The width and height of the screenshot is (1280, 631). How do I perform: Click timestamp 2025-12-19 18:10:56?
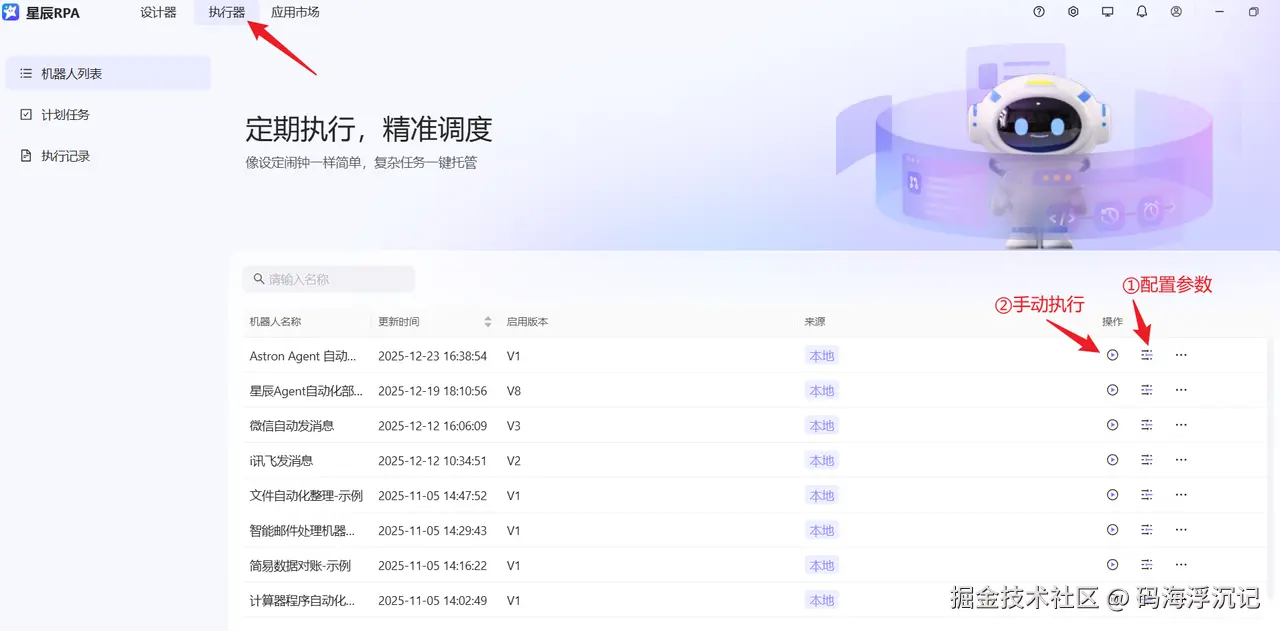tap(432, 391)
